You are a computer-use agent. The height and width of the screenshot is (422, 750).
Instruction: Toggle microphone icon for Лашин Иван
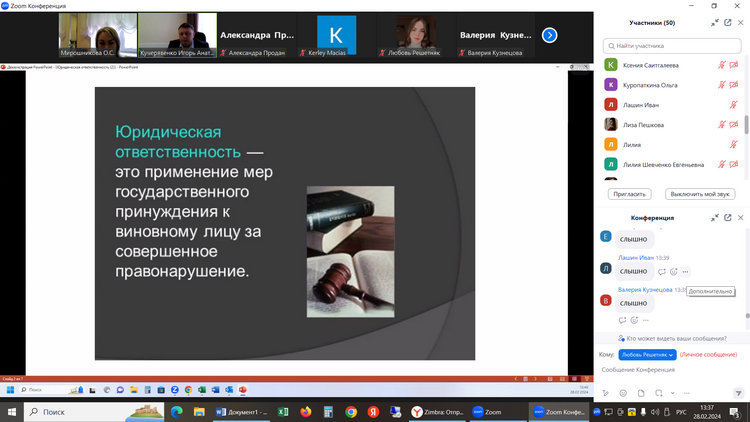pyautogui.click(x=721, y=105)
